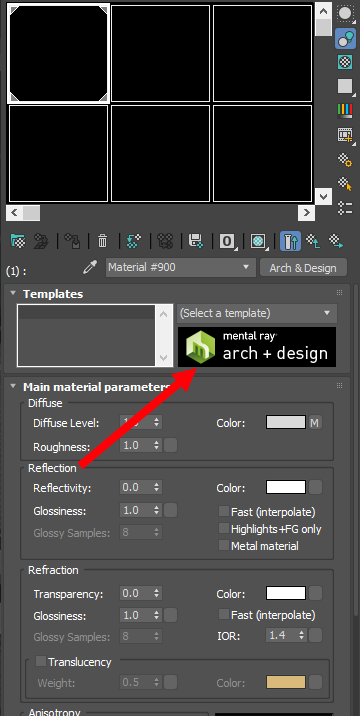The height and width of the screenshot is (716, 360).
Task: Click the Refraction Color map button
Action: [315, 594]
